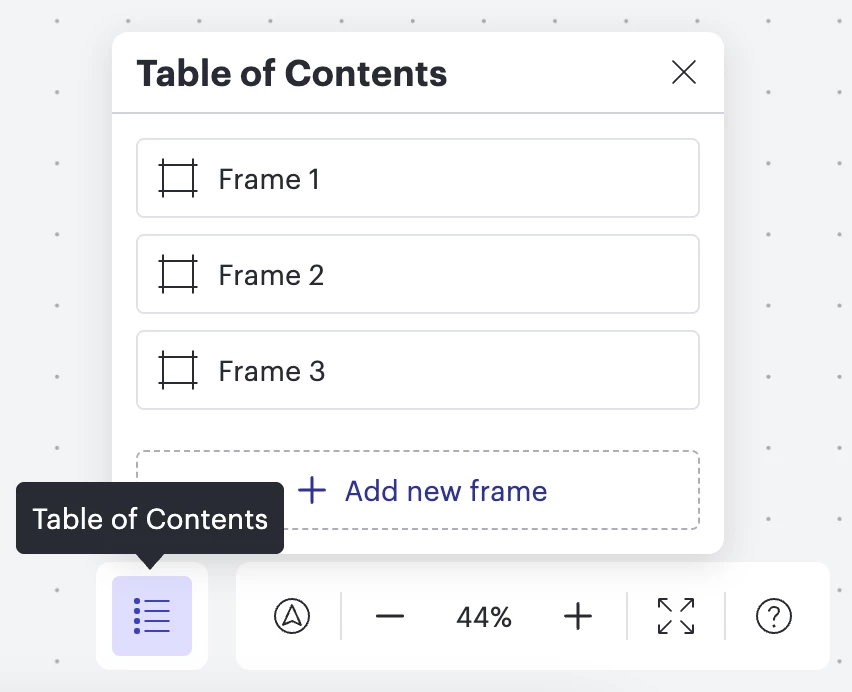
Task: Open the Frame 3 label entry
Action: click(271, 371)
